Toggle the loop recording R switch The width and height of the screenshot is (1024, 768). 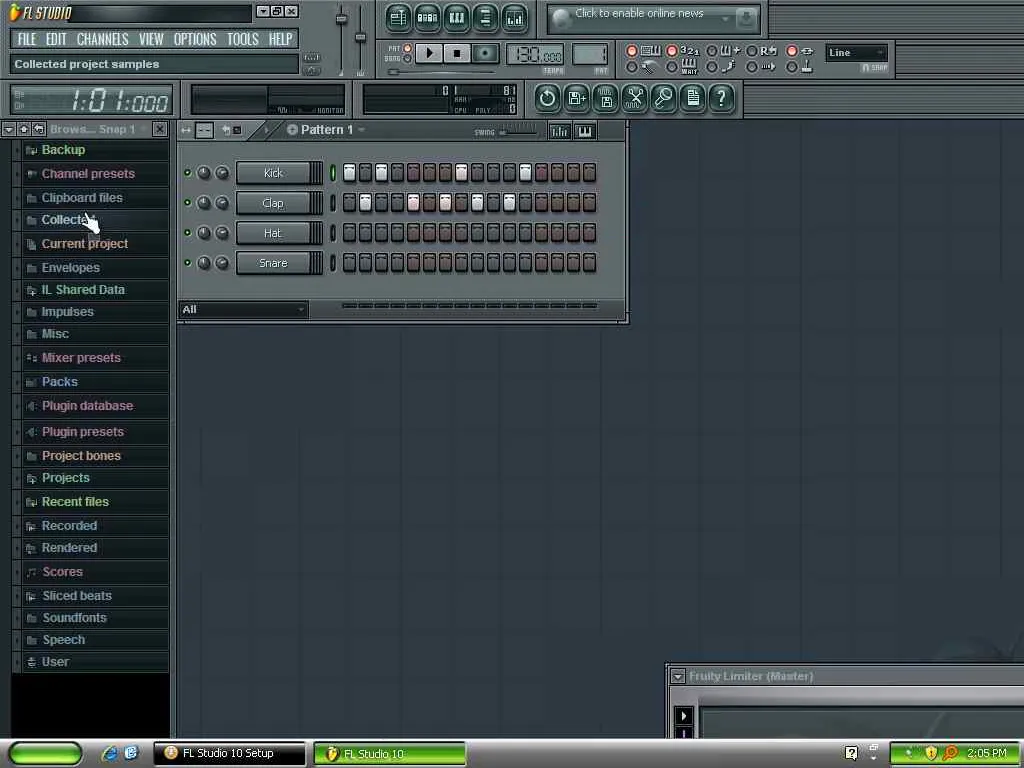[752, 50]
